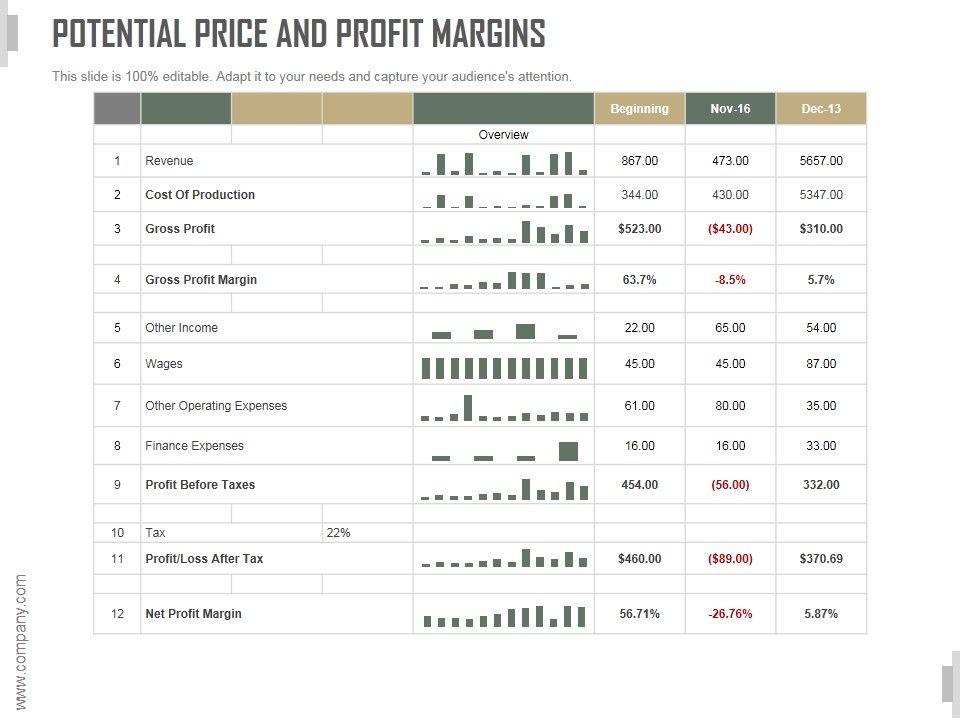The image size is (960, 720).
Task: Click the Net Profit Margin sparkline
Action: tap(504, 615)
